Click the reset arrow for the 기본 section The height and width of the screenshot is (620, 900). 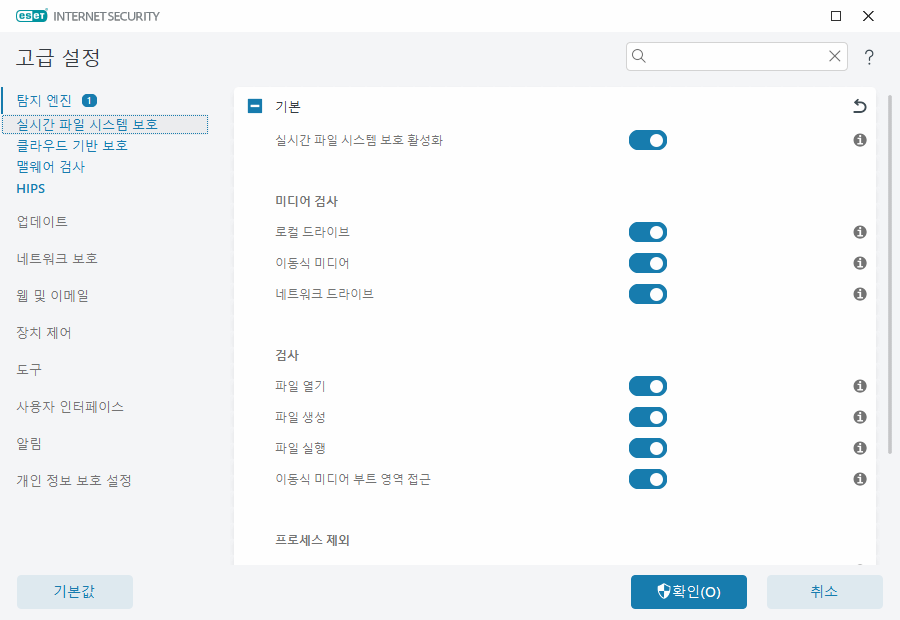pos(859,105)
